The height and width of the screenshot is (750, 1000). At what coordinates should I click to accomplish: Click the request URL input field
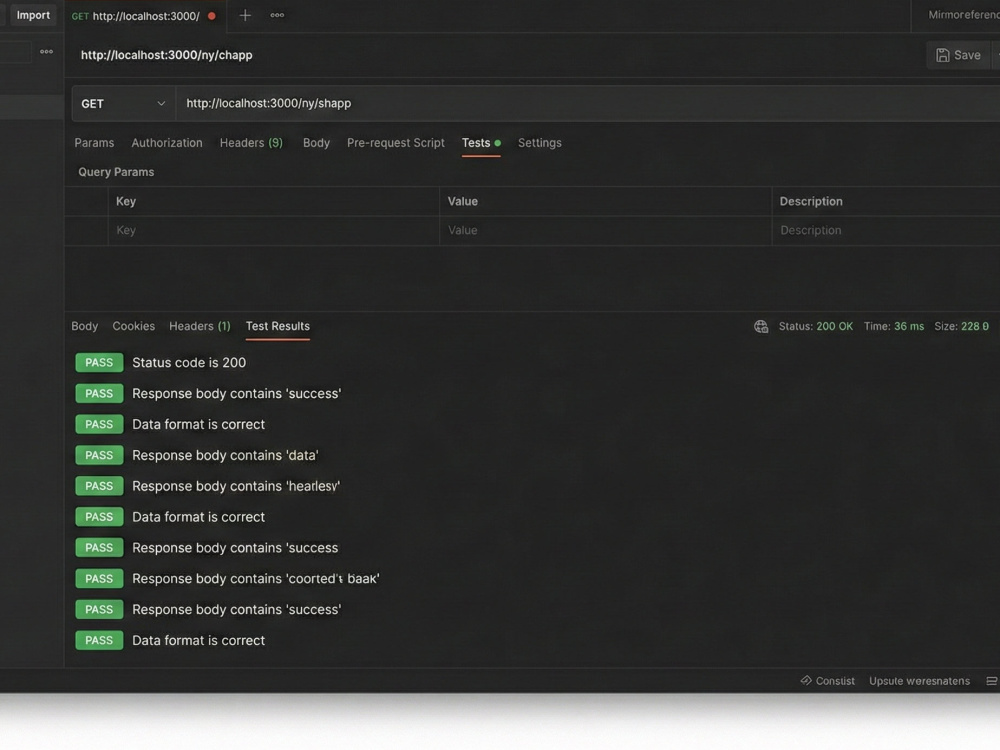[x=587, y=103]
